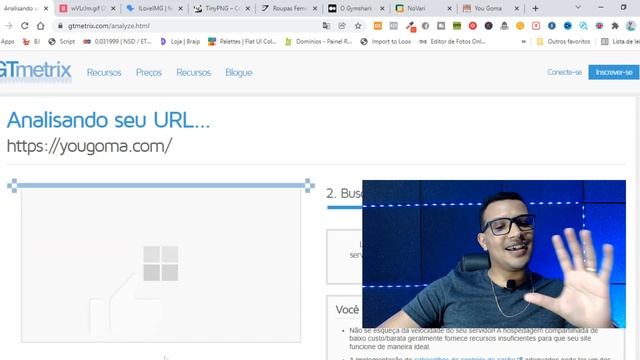Close the NoVari tab

pos(449,8)
